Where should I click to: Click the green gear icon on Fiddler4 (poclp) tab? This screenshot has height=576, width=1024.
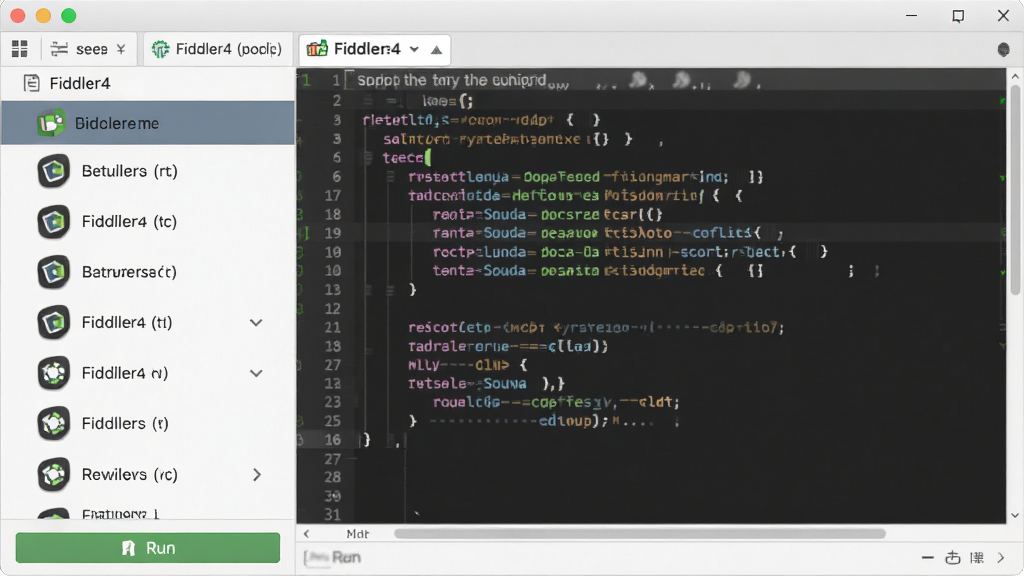tap(160, 49)
